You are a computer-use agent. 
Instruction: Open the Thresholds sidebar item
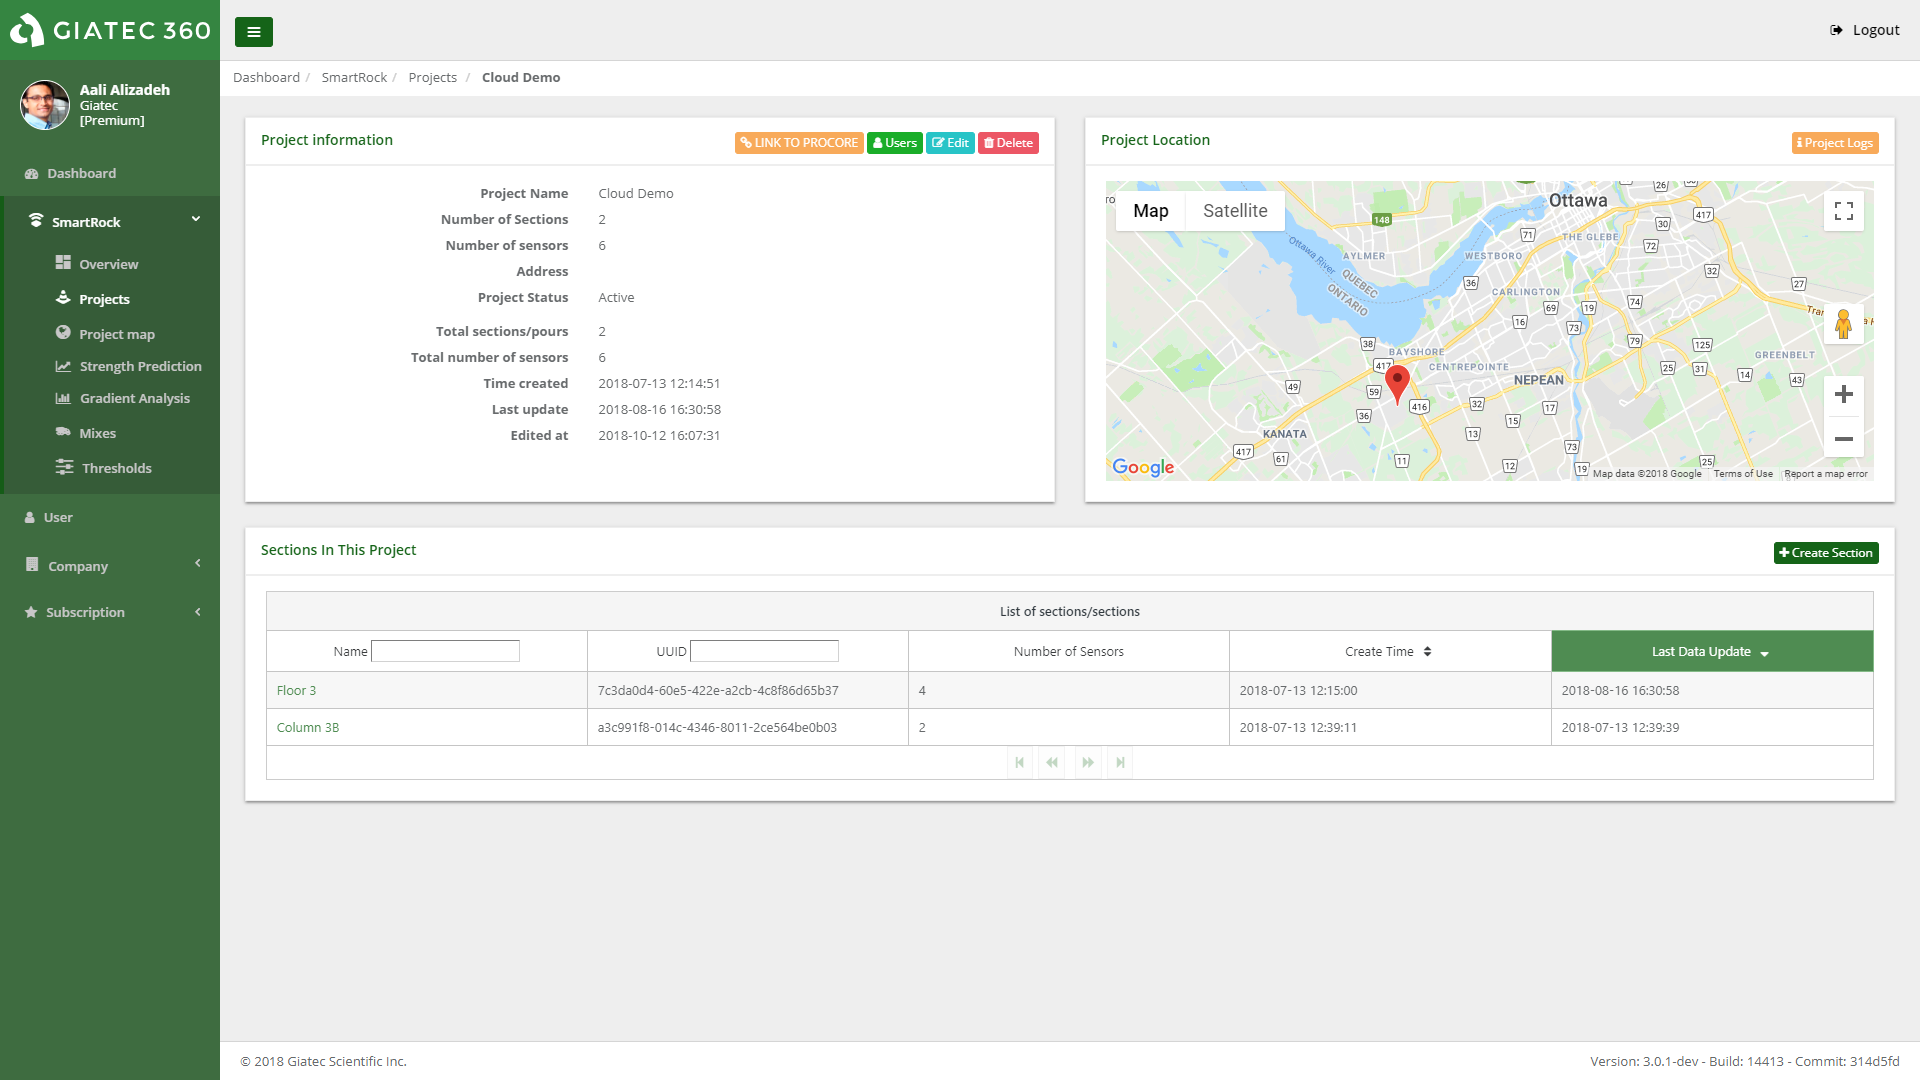[116, 468]
